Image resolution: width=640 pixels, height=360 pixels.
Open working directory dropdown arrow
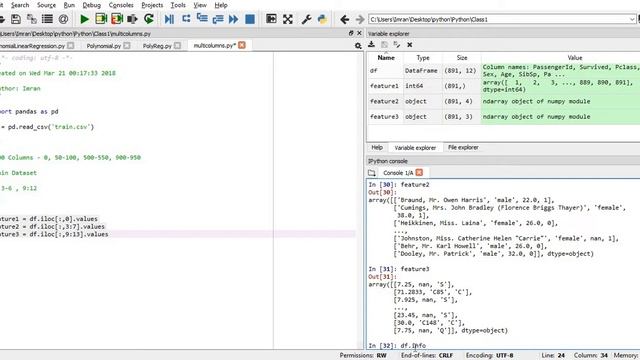[632, 19]
